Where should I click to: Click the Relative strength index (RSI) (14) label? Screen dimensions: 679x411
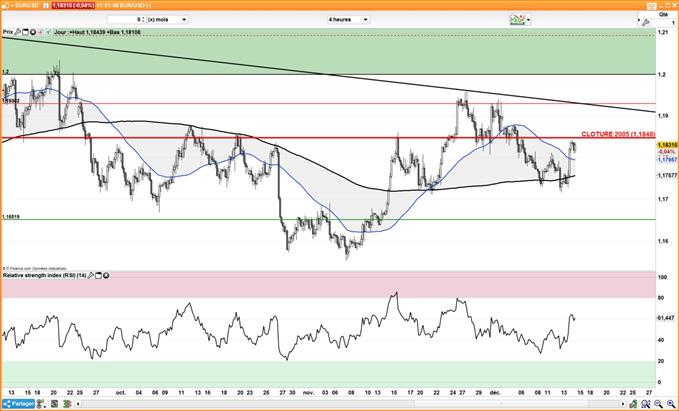[45, 275]
